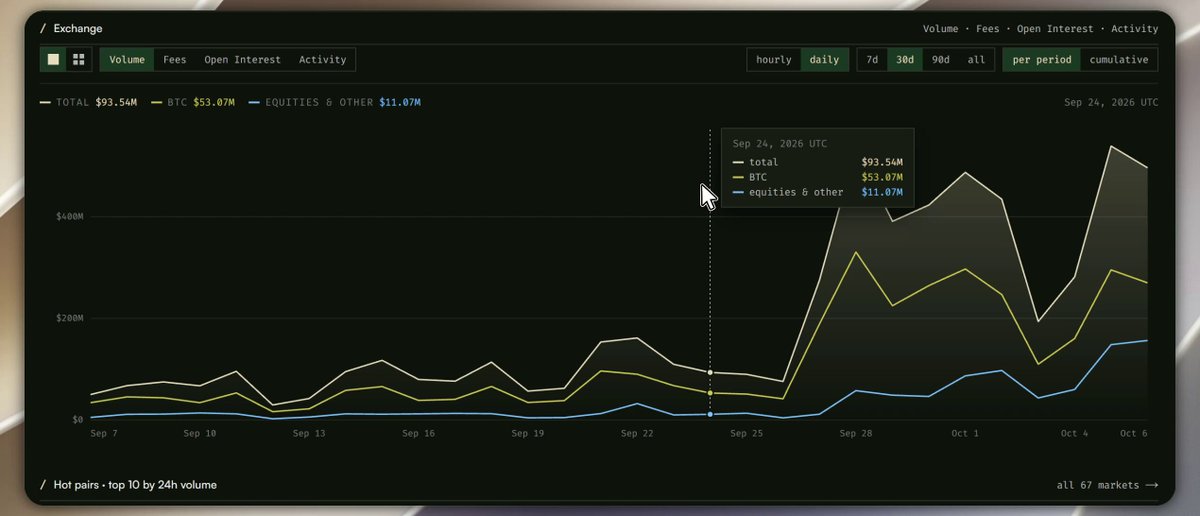Click the BTC data point on Sep 24
Viewport: 1200px width, 516px height.
[710, 393]
